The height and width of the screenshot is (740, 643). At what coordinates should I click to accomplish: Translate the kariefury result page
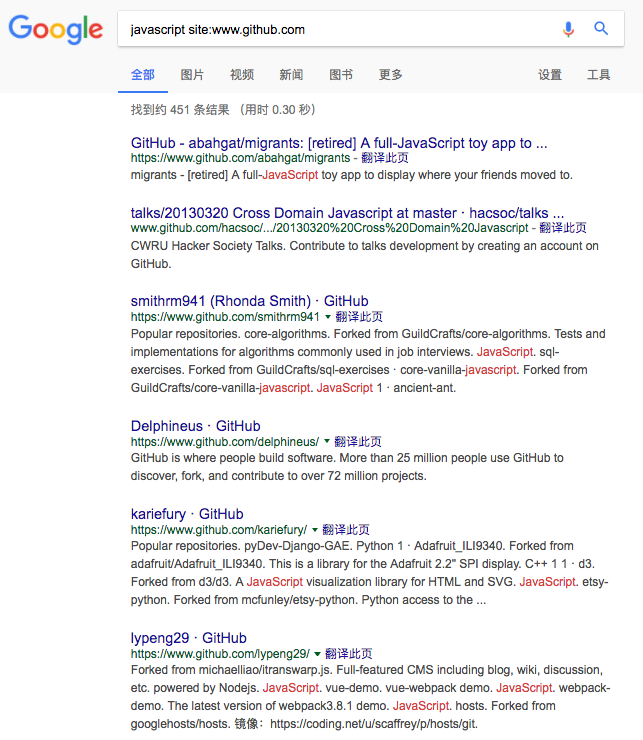coord(346,530)
